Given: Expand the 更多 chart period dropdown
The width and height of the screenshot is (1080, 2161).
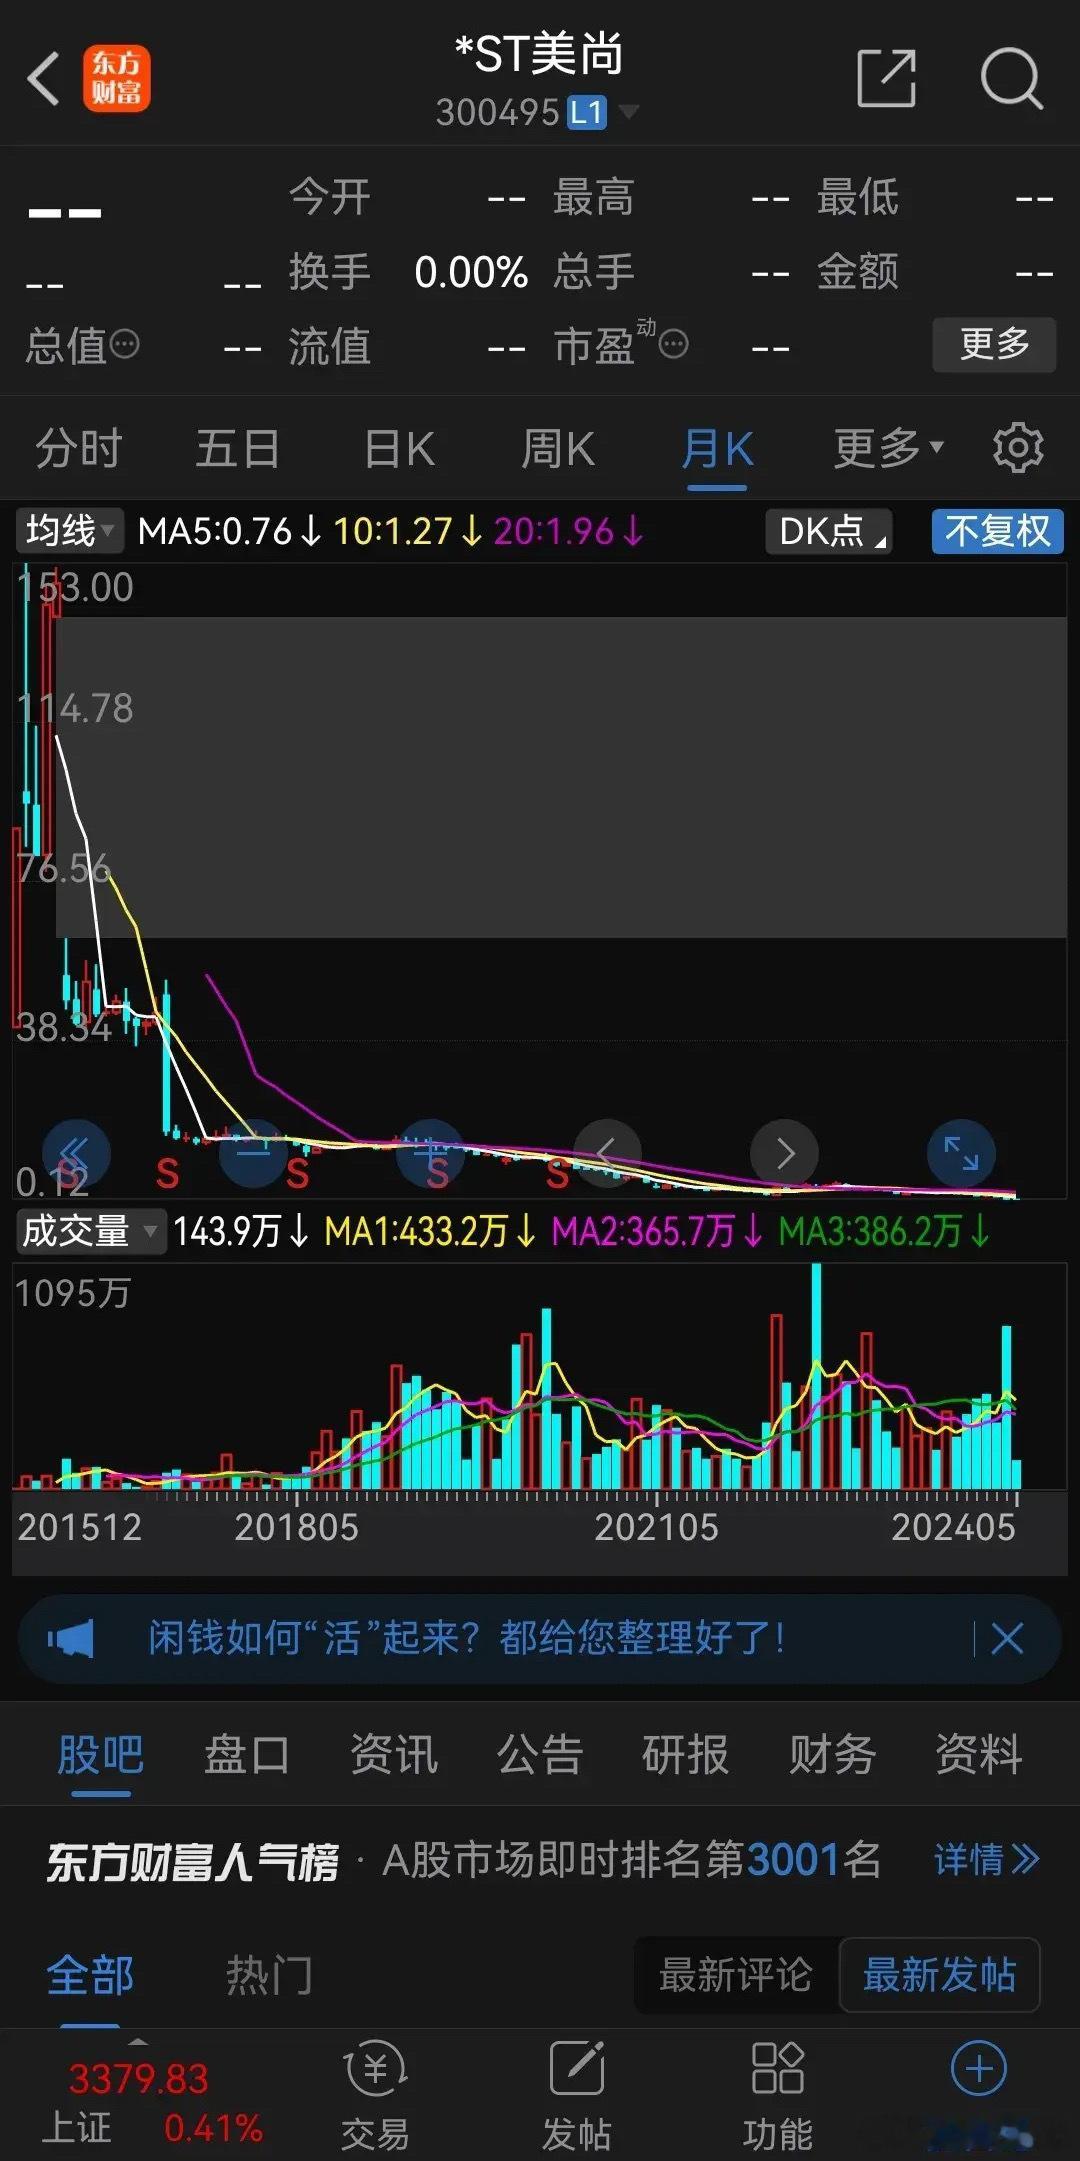Looking at the screenshot, I should click(x=889, y=447).
